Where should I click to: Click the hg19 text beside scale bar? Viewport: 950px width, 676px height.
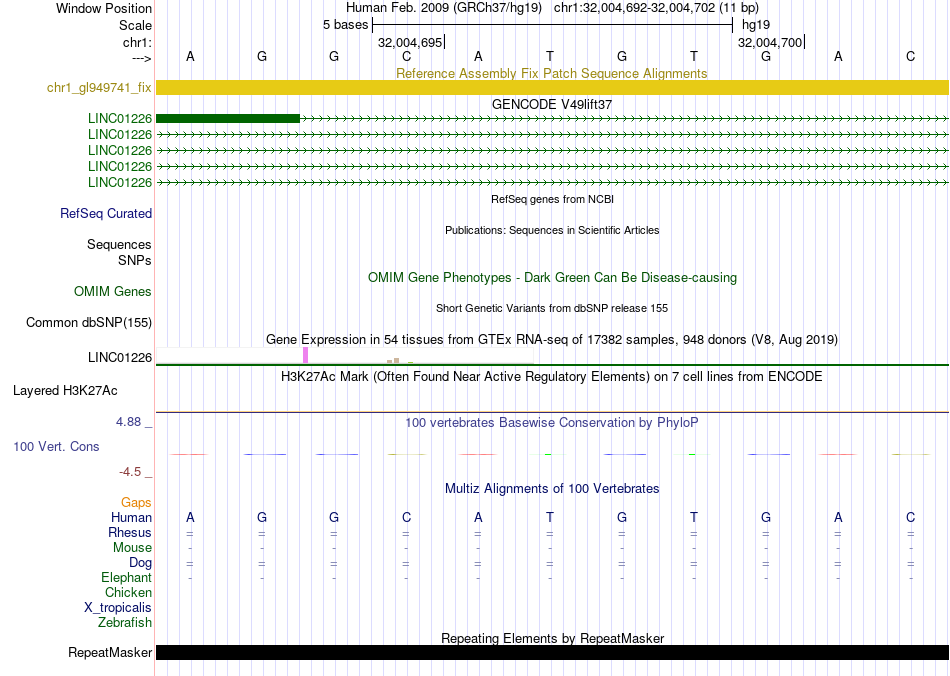point(756,25)
